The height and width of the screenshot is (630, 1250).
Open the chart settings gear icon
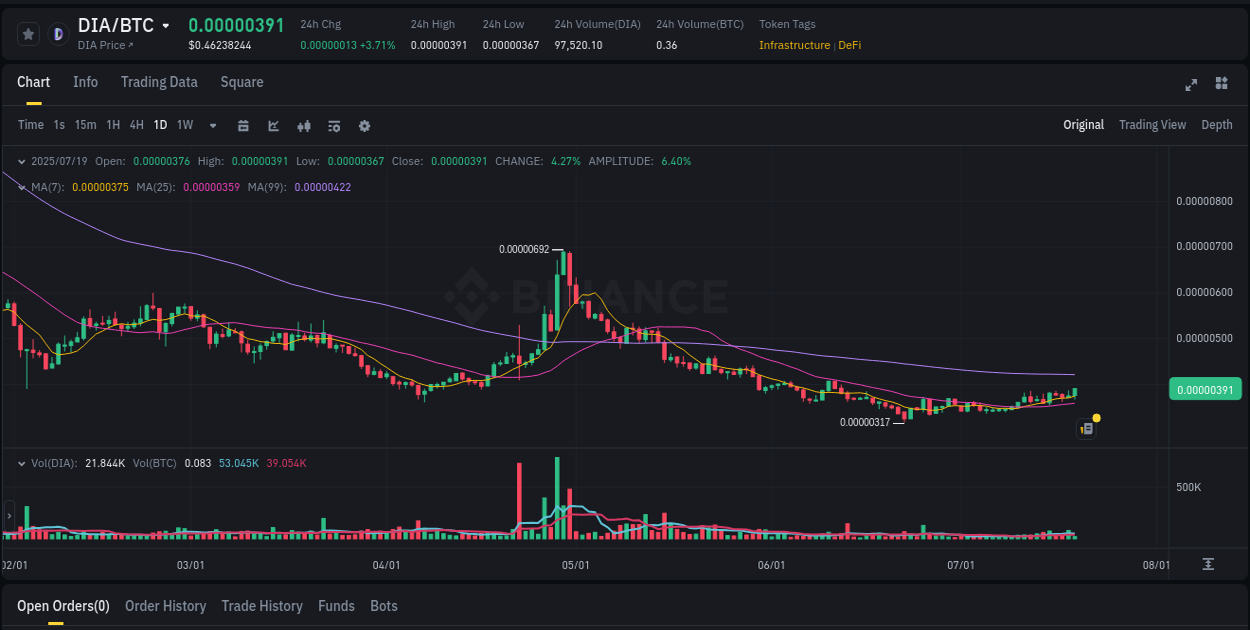coord(364,126)
